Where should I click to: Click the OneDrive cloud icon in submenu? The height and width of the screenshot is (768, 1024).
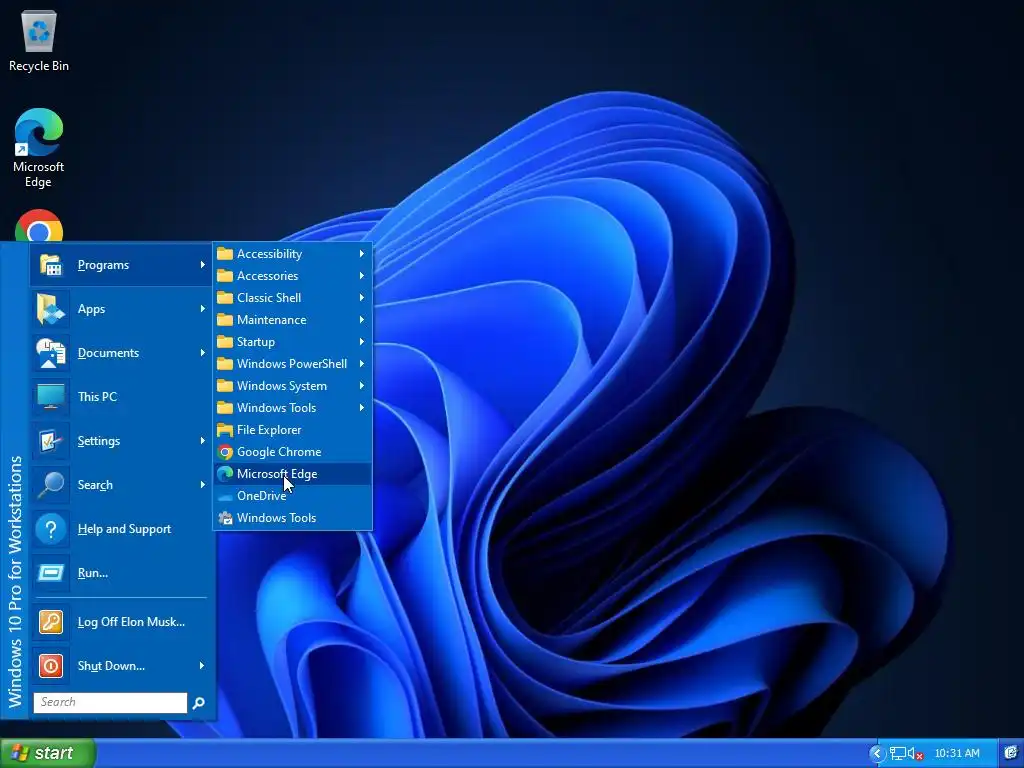click(x=225, y=497)
